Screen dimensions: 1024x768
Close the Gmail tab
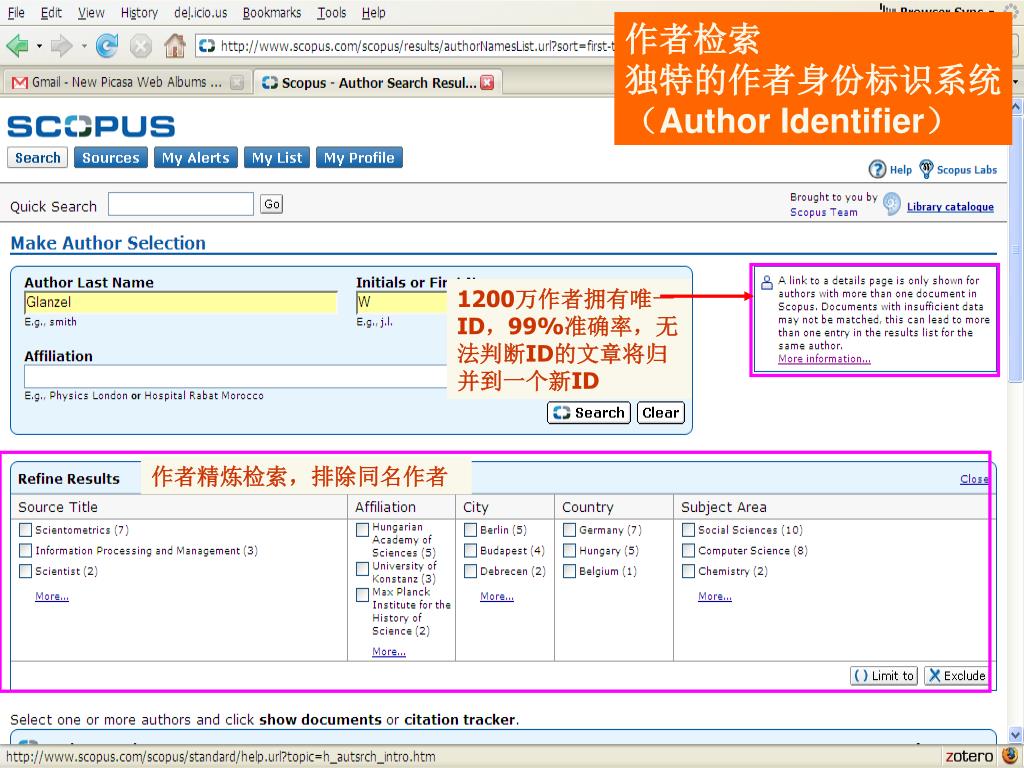237,82
